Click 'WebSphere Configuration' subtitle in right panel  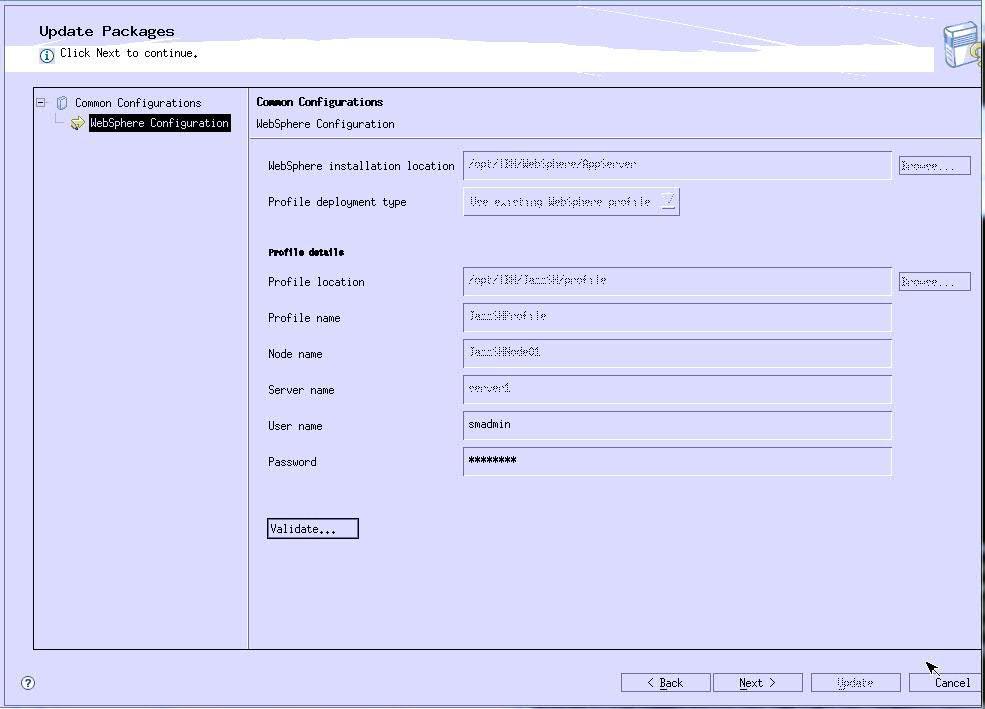click(325, 124)
